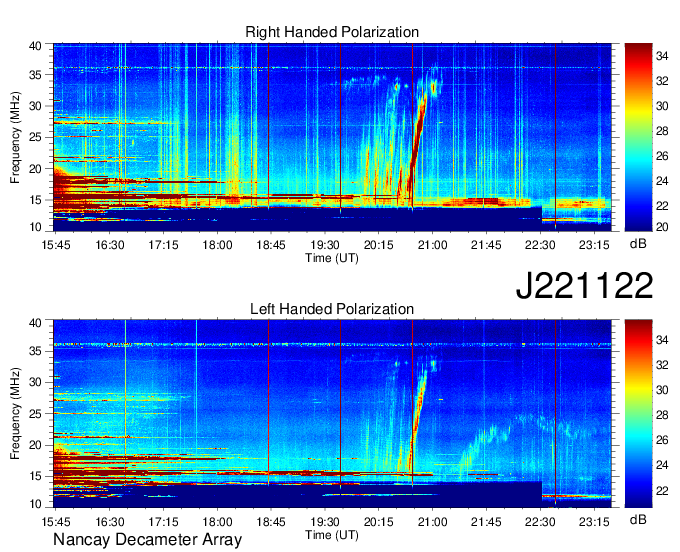
Task: Click the 19:30 time tick of the Right Handed plot
Action: [x=325, y=245]
